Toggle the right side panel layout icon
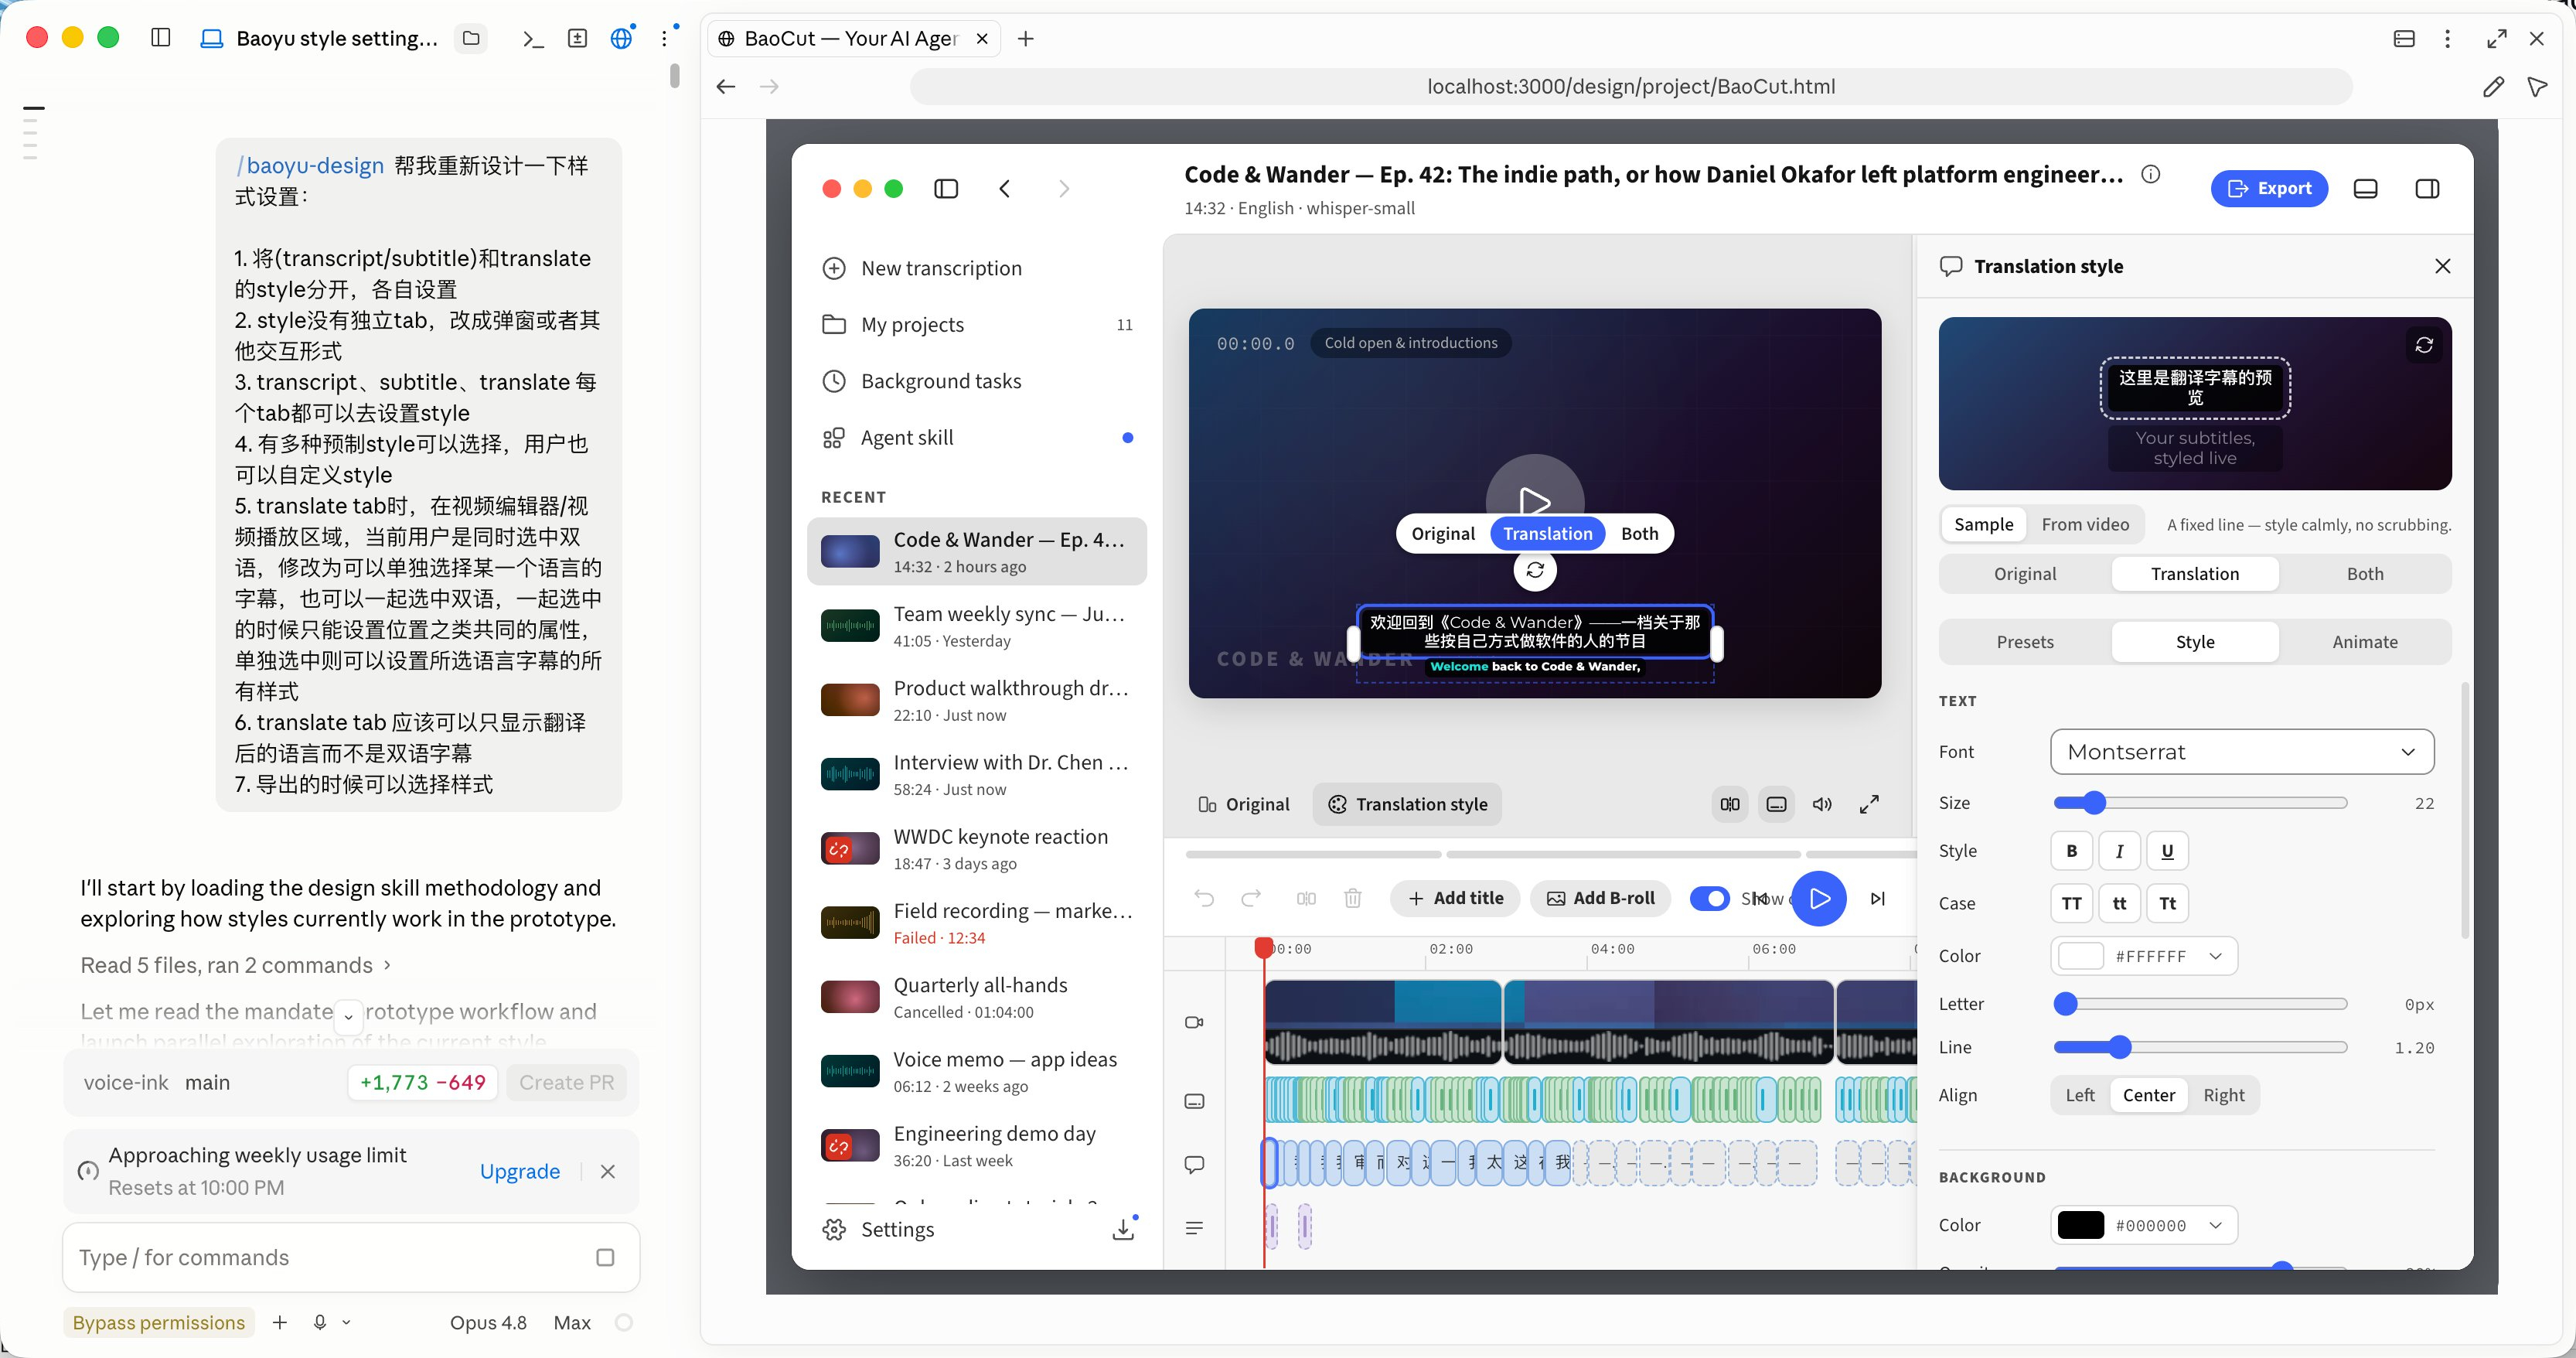 pyautogui.click(x=2427, y=189)
